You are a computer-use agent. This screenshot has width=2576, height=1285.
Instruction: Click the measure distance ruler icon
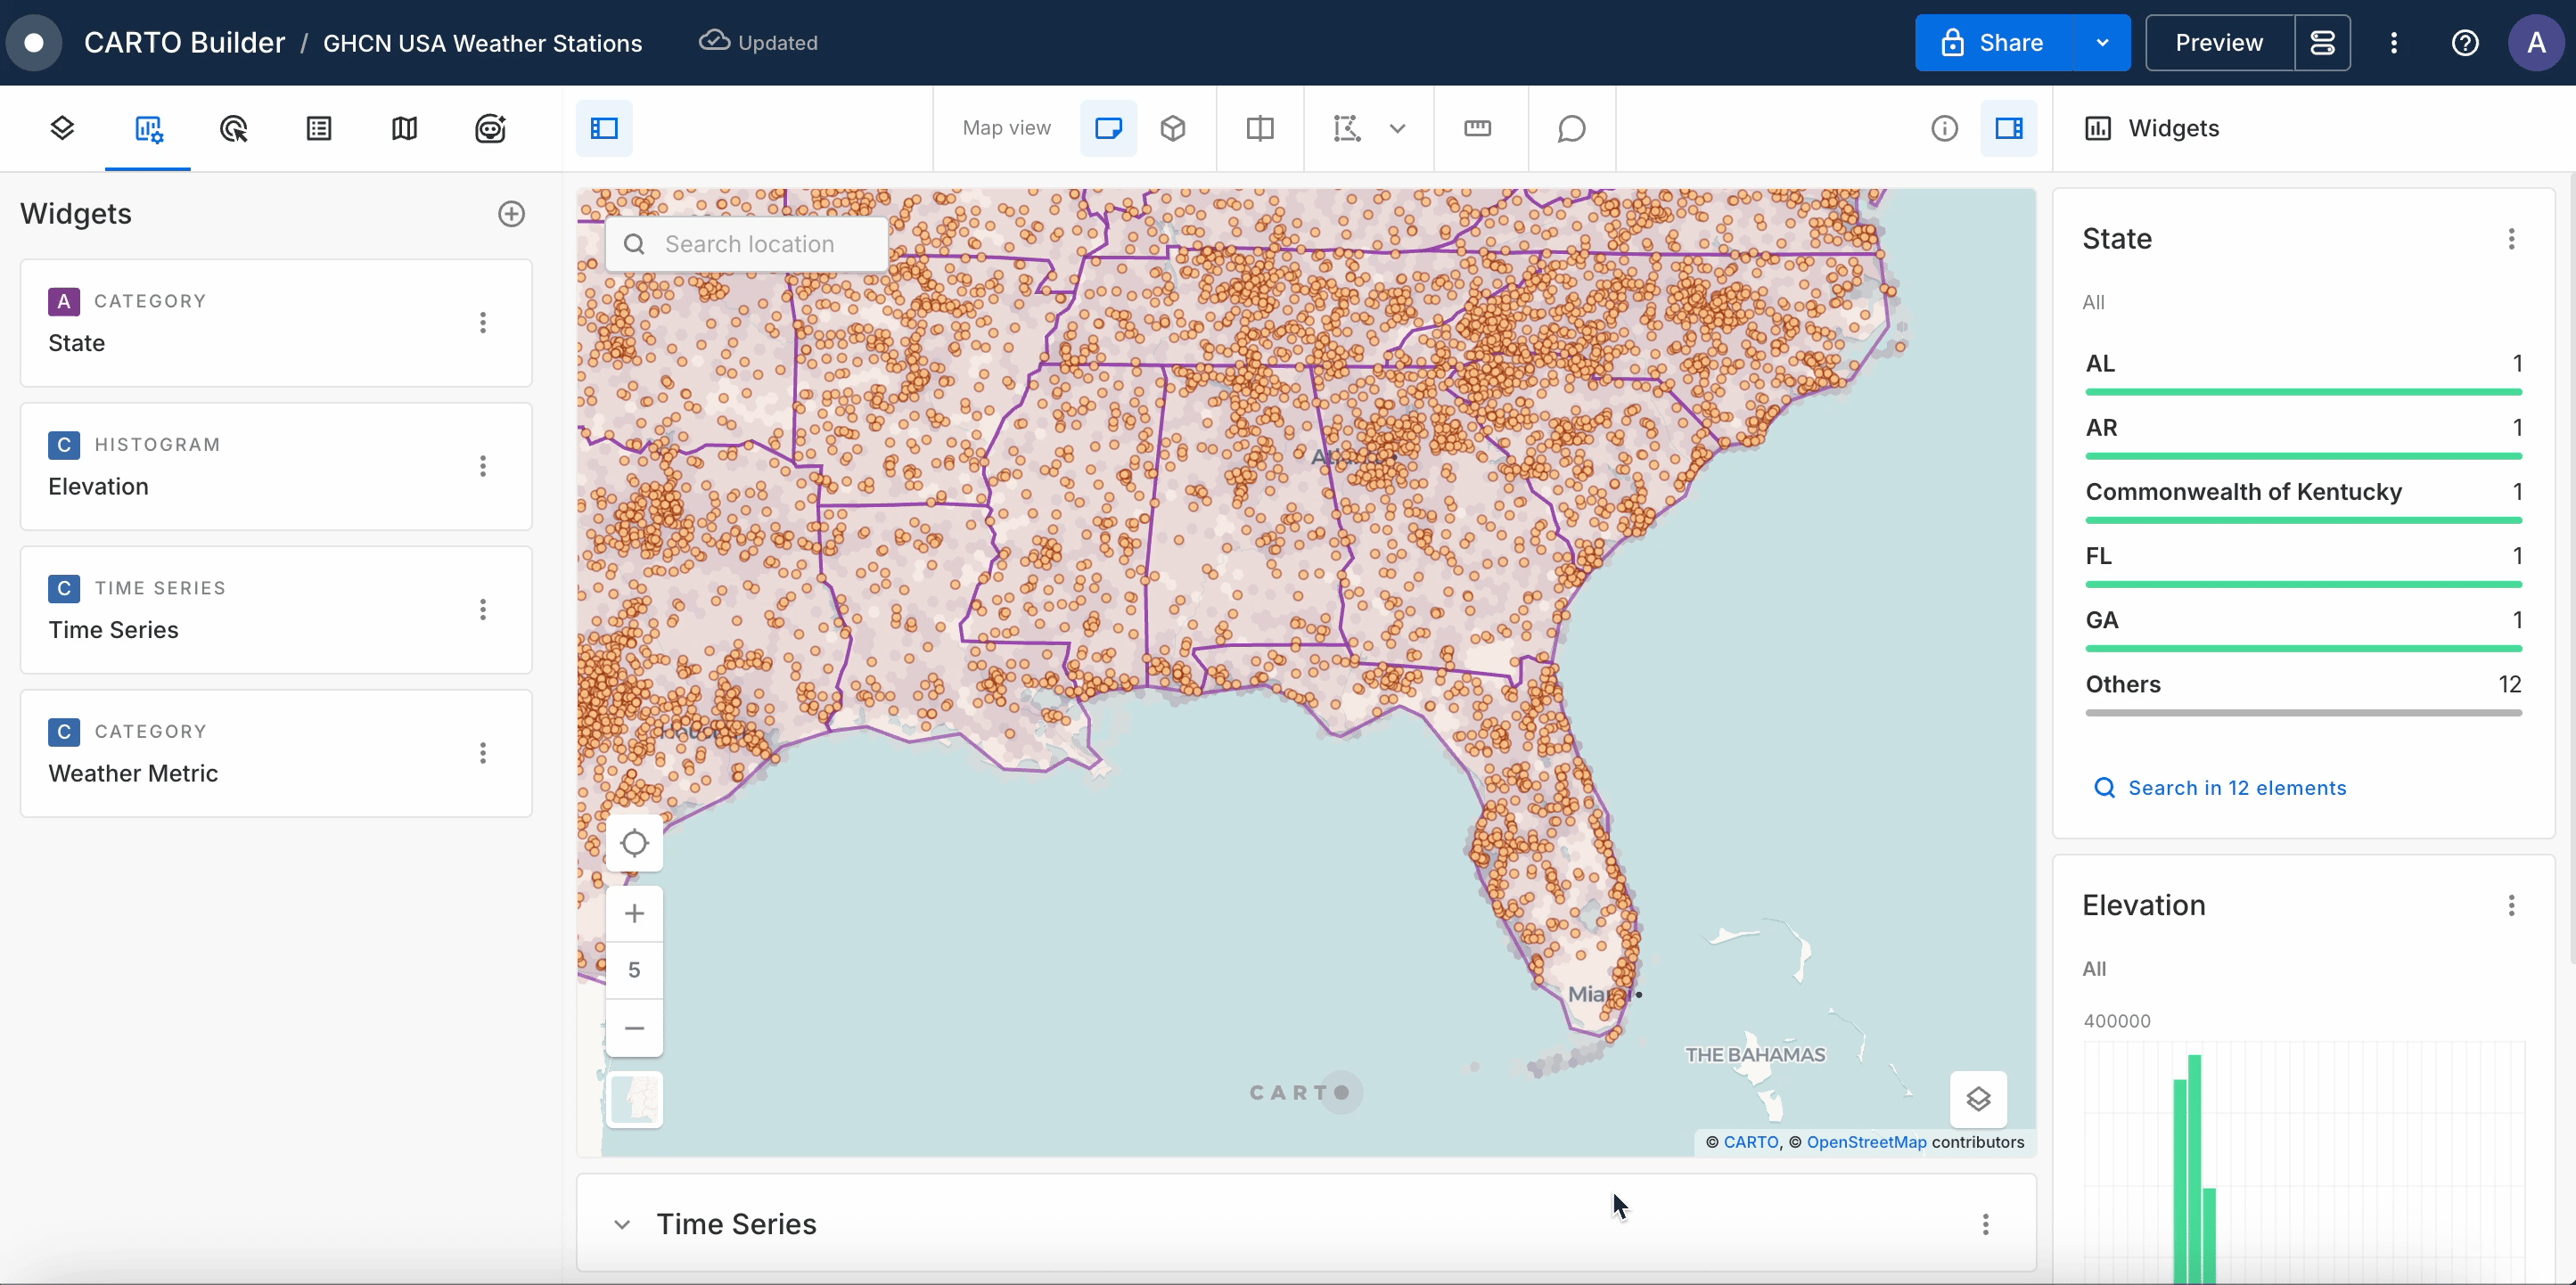1477,128
